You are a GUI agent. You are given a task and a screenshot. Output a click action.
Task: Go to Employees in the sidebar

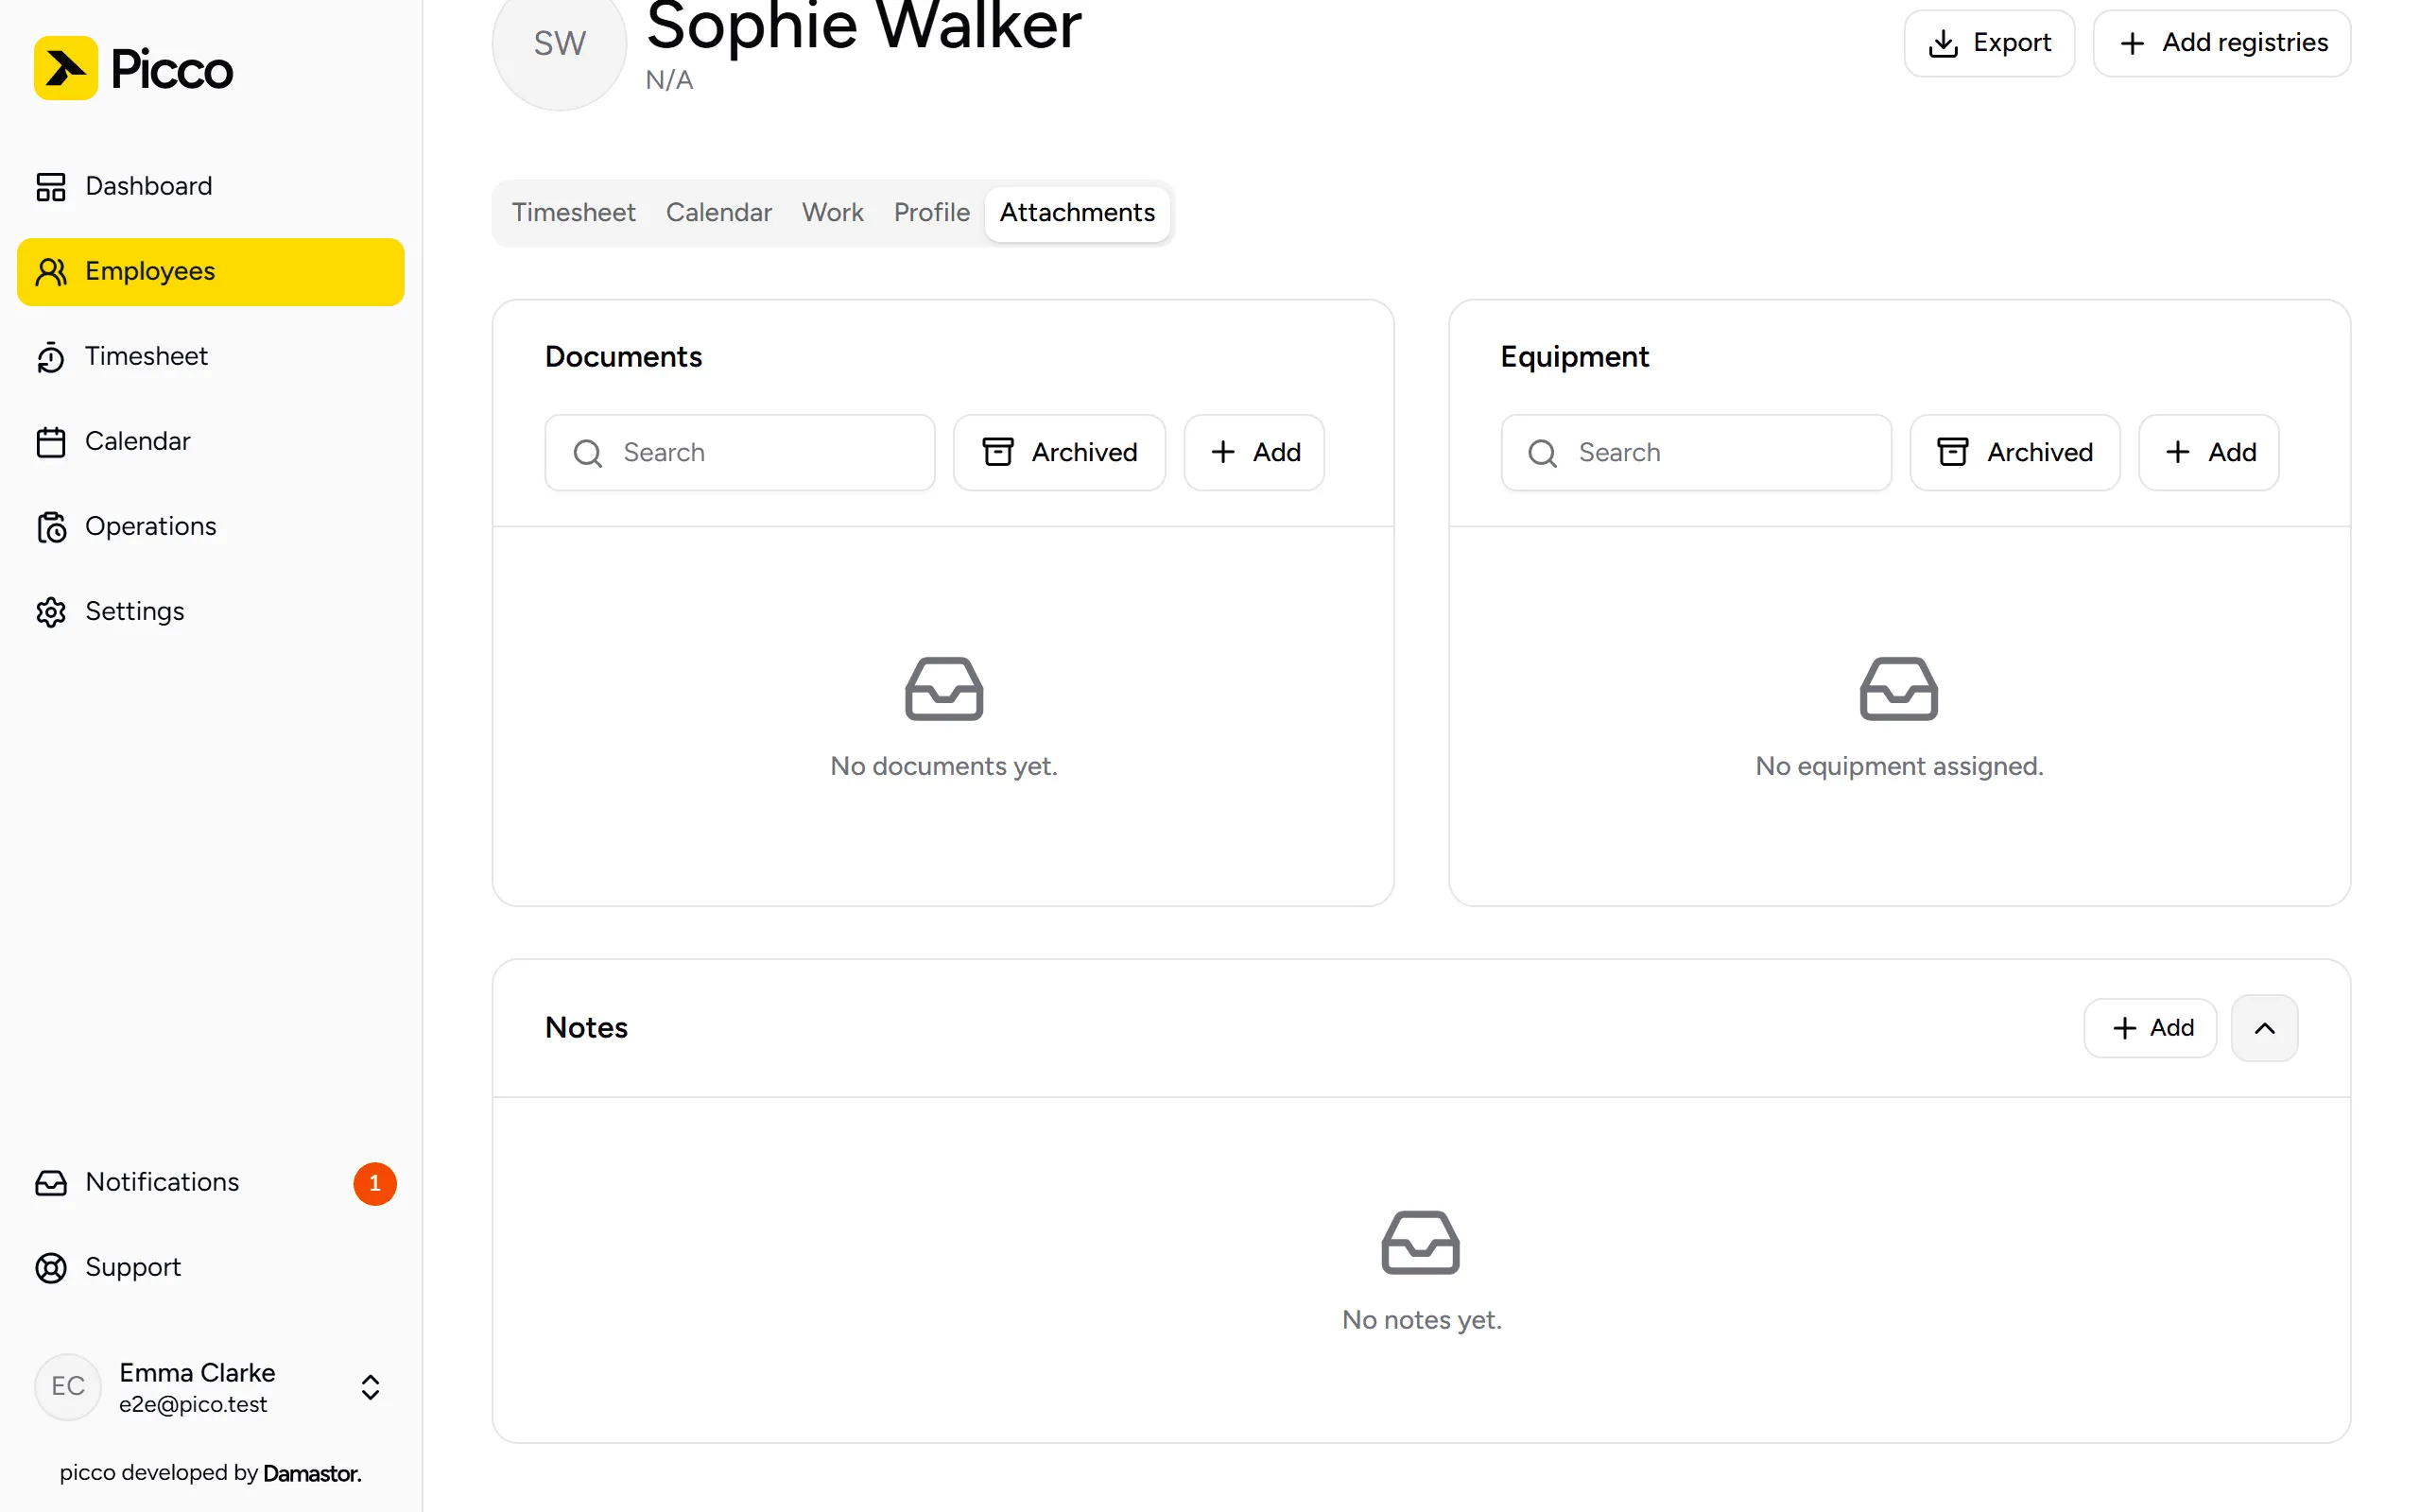tap(210, 271)
